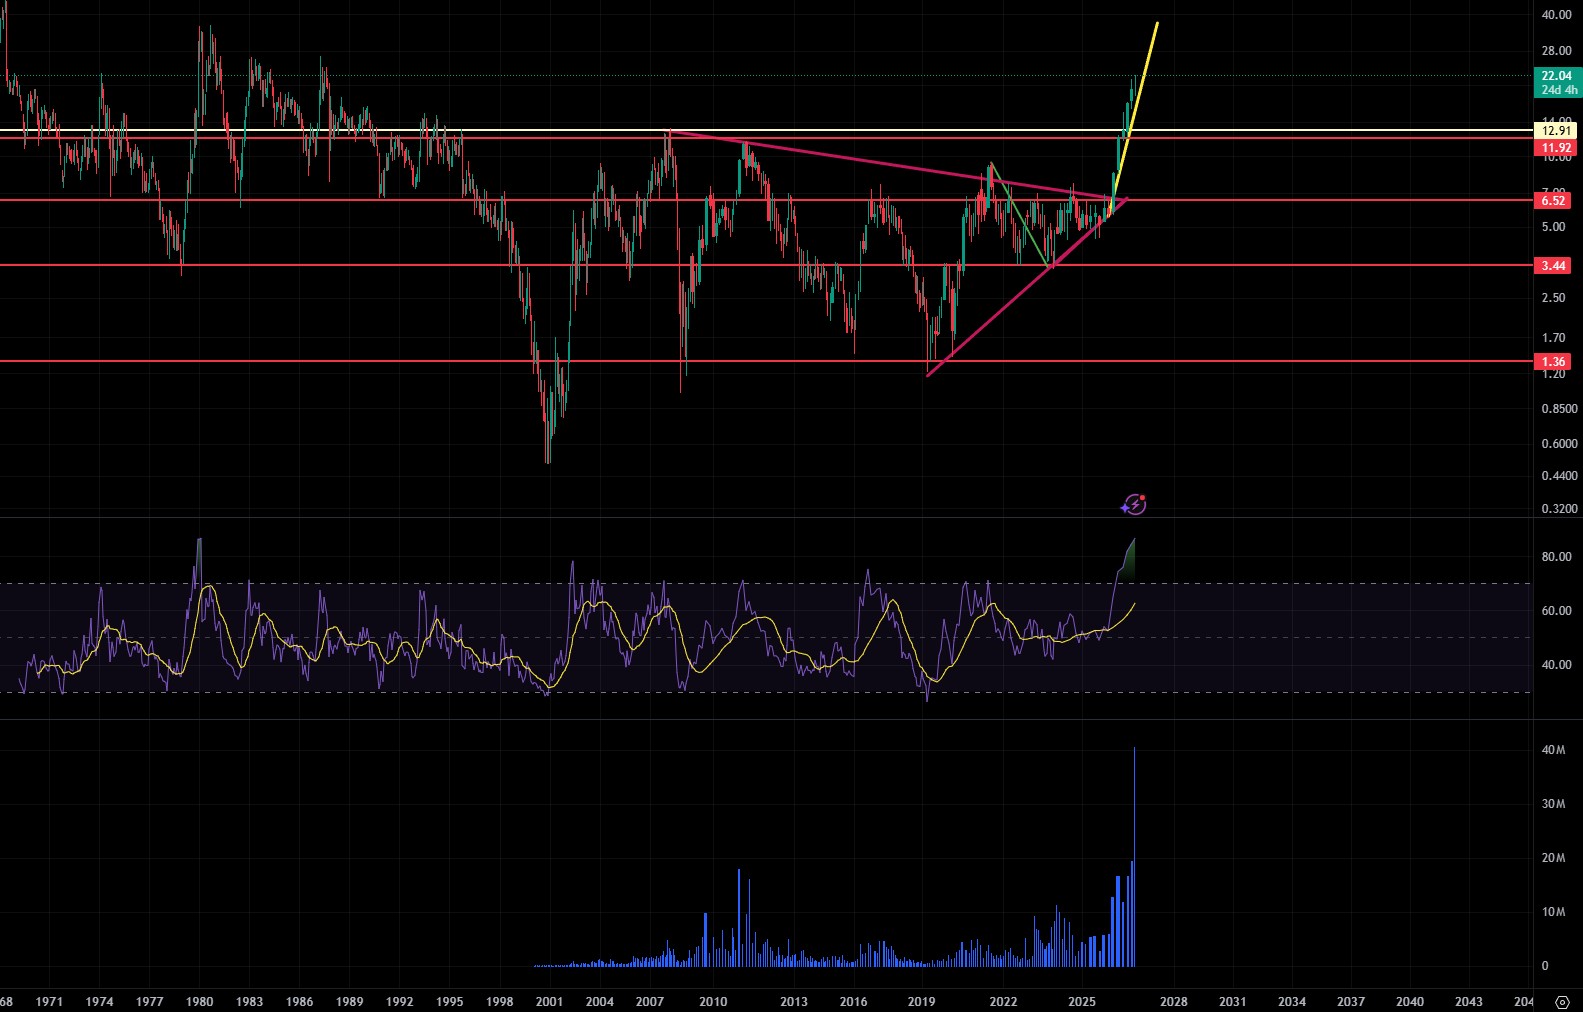1583x1012 pixels.
Task: Click the 2028 label on time axis
Action: click(x=1173, y=1001)
